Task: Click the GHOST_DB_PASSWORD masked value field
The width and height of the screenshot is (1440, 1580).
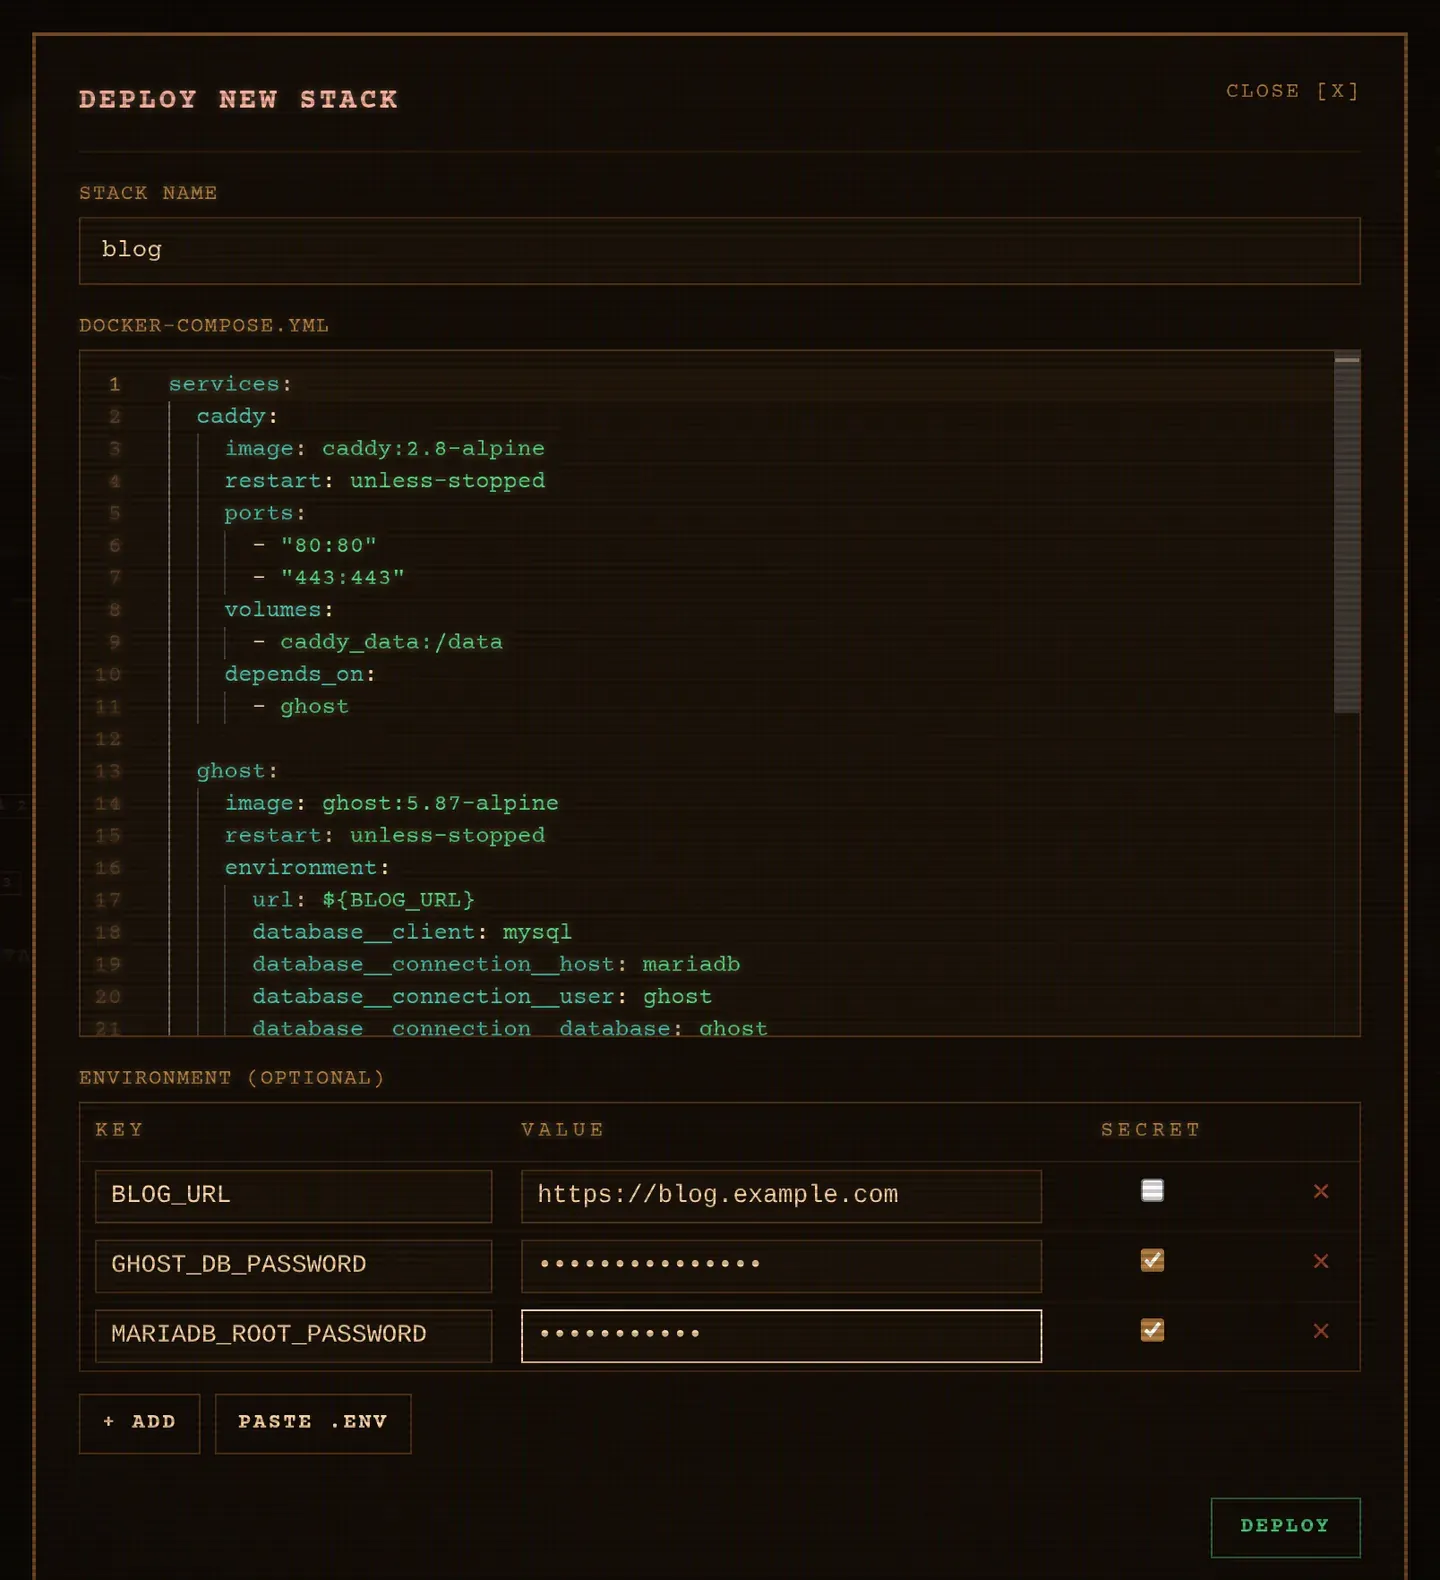Action: [x=781, y=1266]
